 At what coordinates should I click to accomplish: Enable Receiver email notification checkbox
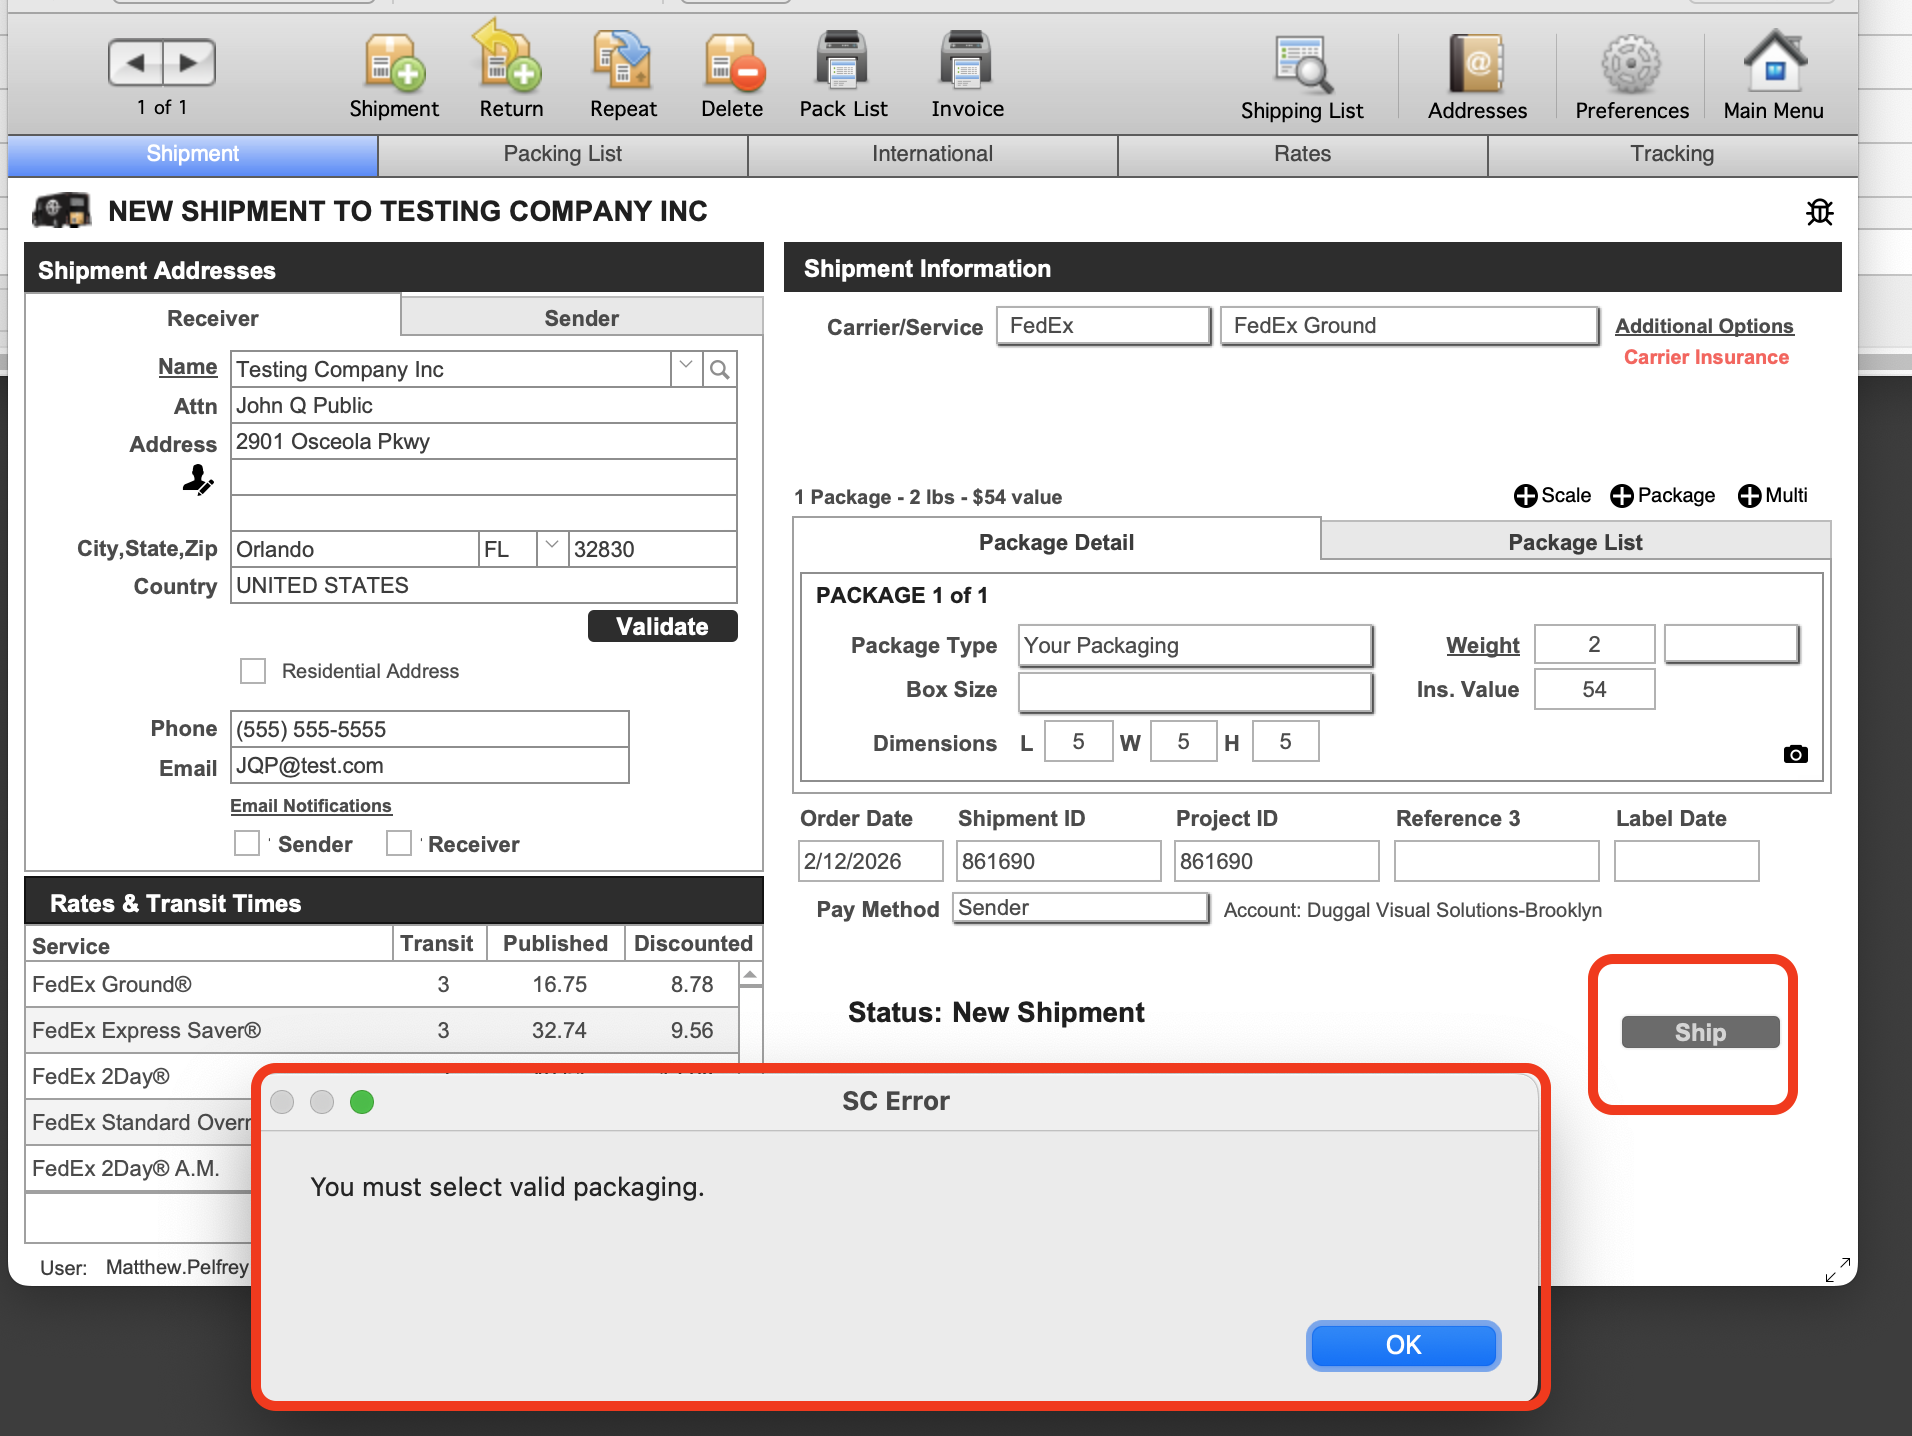pyautogui.click(x=399, y=843)
